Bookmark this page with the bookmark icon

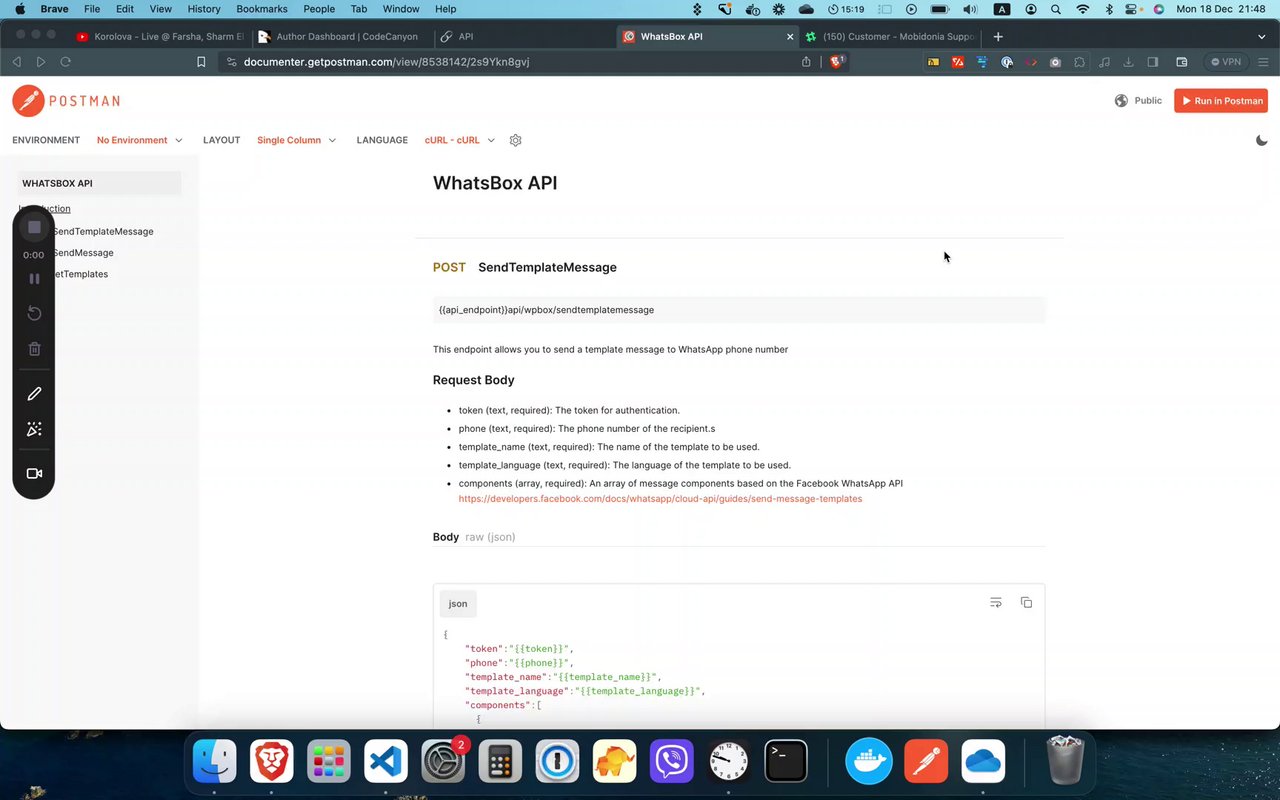[x=201, y=61]
